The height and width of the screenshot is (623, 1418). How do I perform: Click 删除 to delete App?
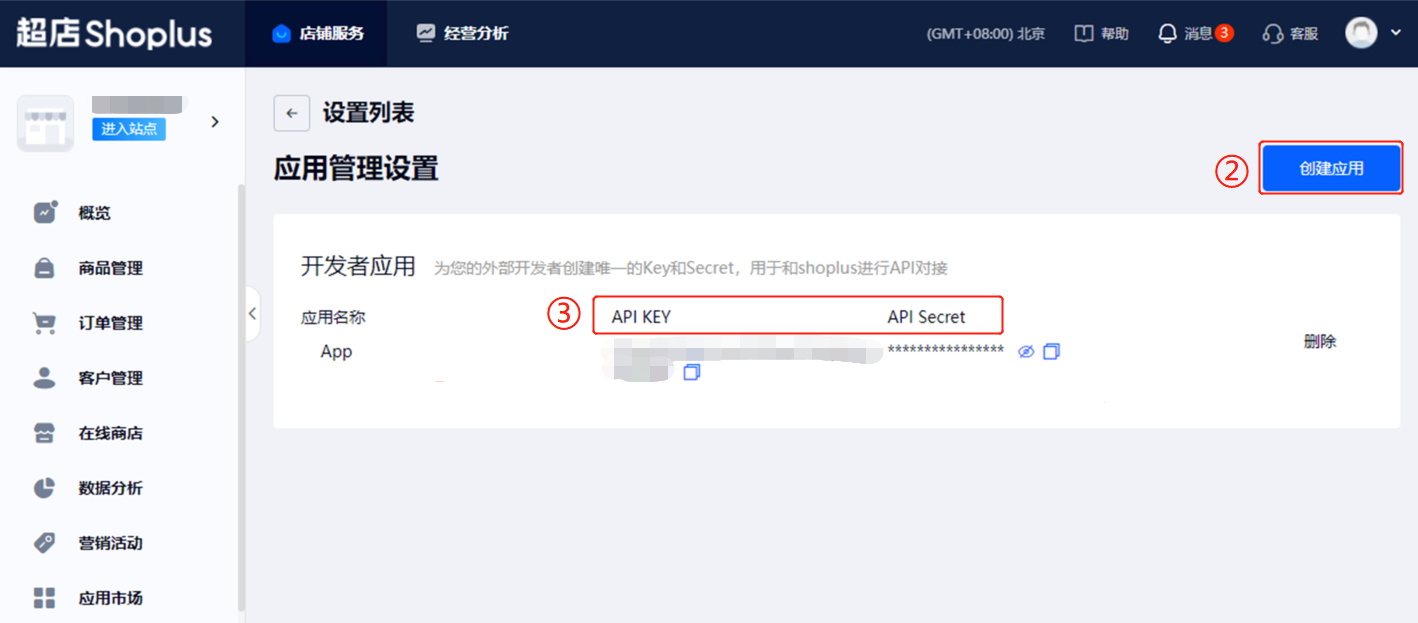1320,341
